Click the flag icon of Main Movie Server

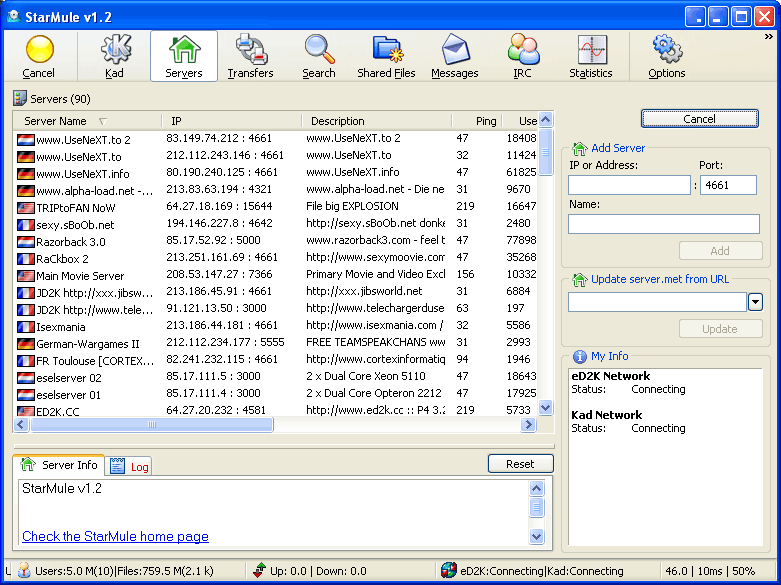tap(25, 276)
